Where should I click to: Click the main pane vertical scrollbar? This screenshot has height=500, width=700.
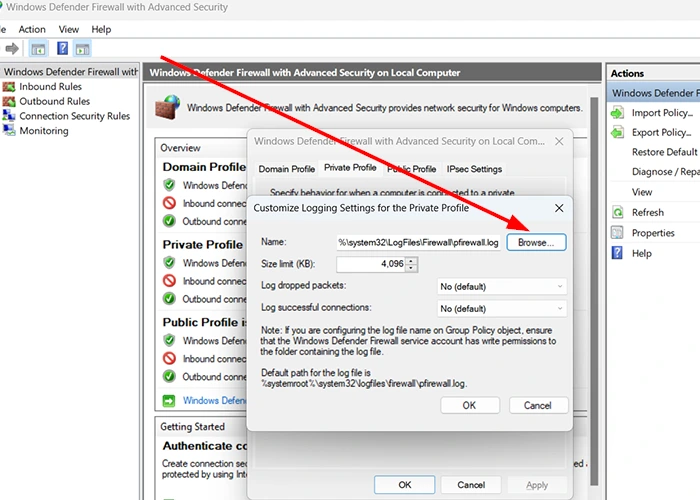coord(594,290)
